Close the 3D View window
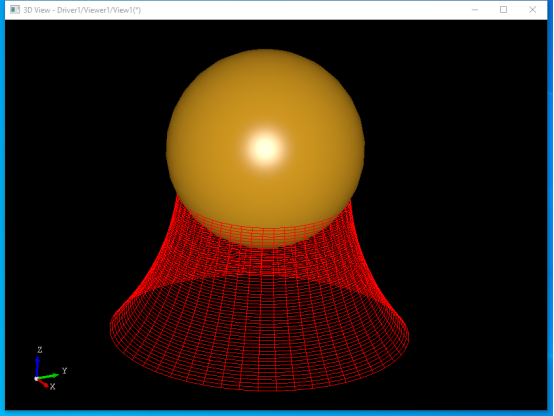 [532, 10]
